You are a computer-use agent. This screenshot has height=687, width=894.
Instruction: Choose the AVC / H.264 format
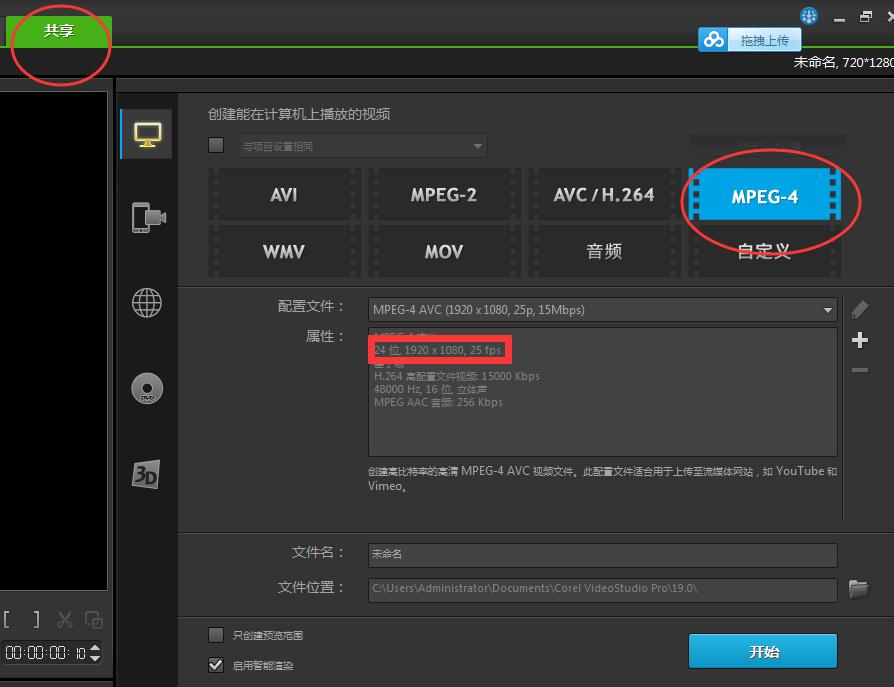tap(604, 194)
